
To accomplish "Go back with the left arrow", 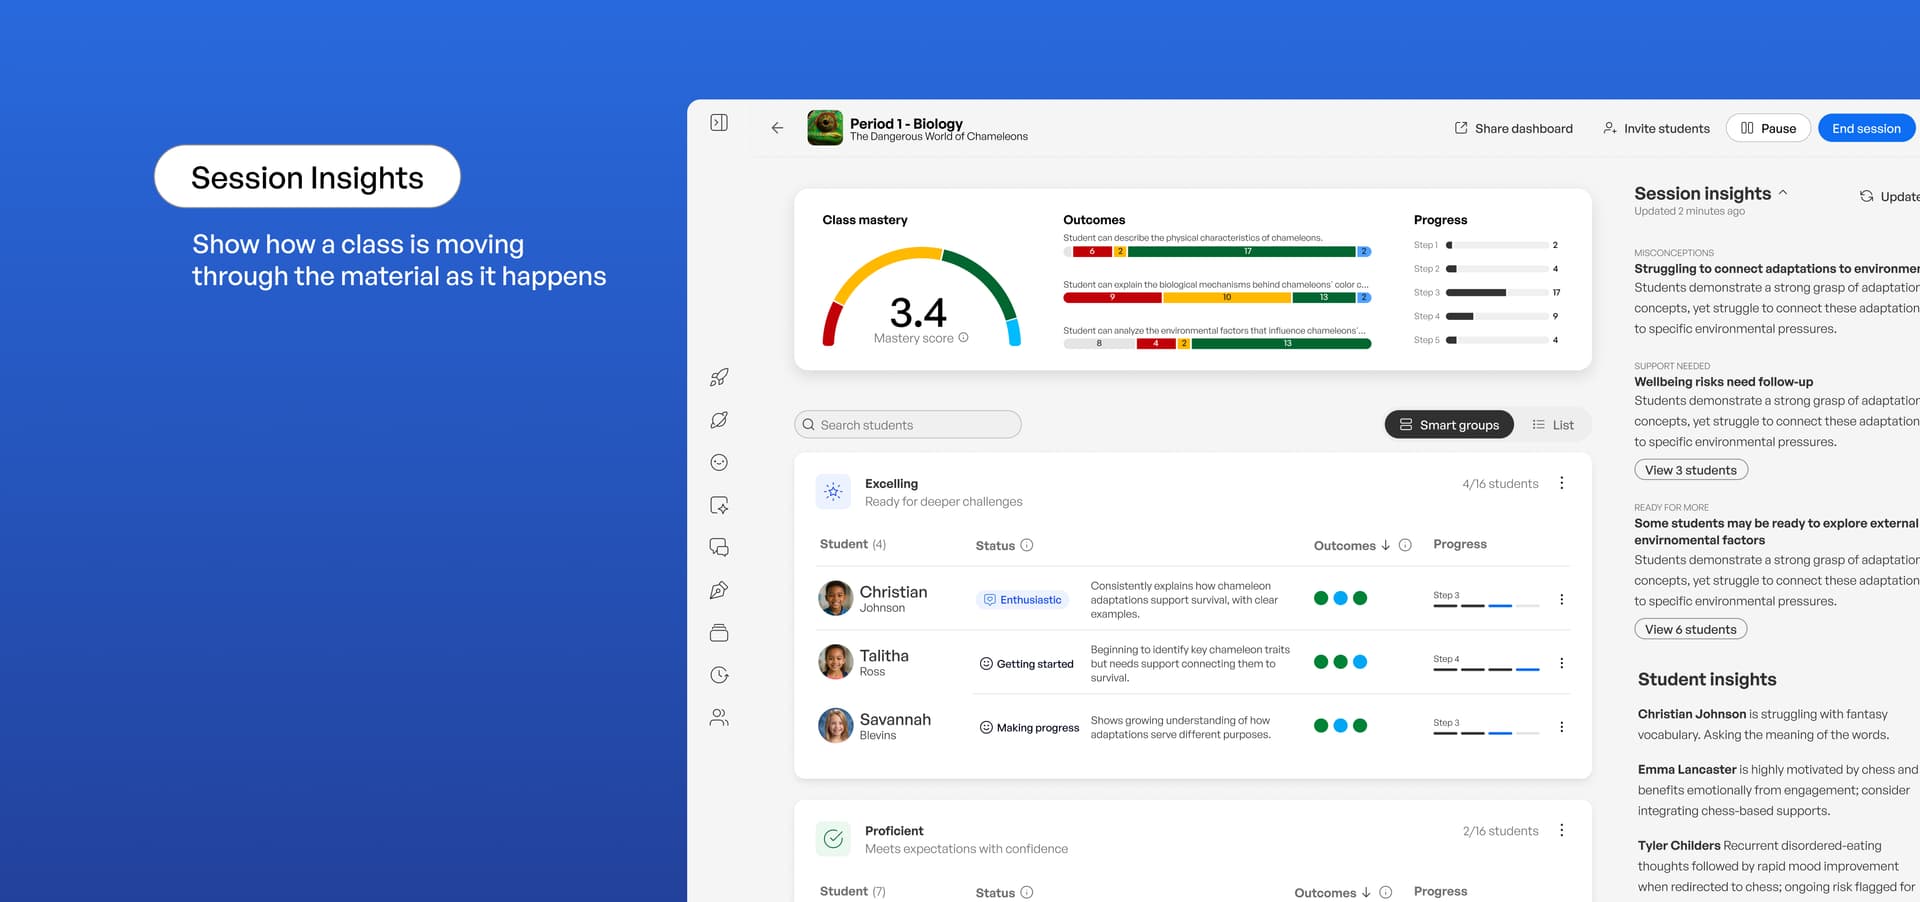I will (x=777, y=128).
